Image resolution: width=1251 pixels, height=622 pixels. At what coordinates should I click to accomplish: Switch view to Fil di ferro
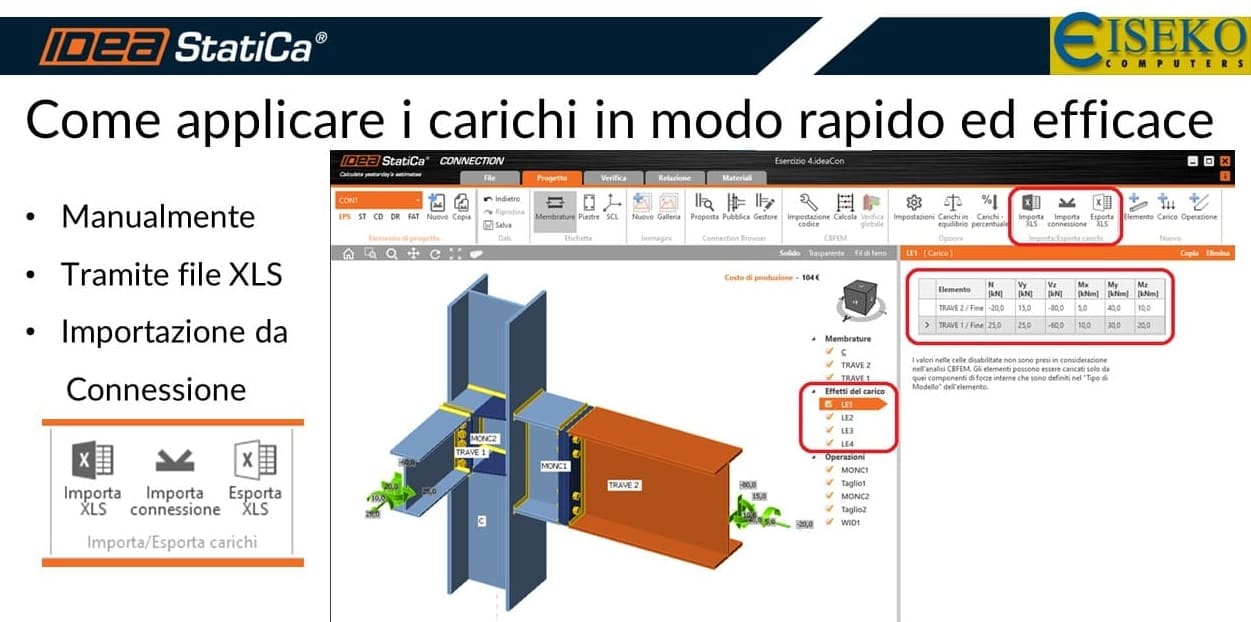pyautogui.click(x=873, y=254)
